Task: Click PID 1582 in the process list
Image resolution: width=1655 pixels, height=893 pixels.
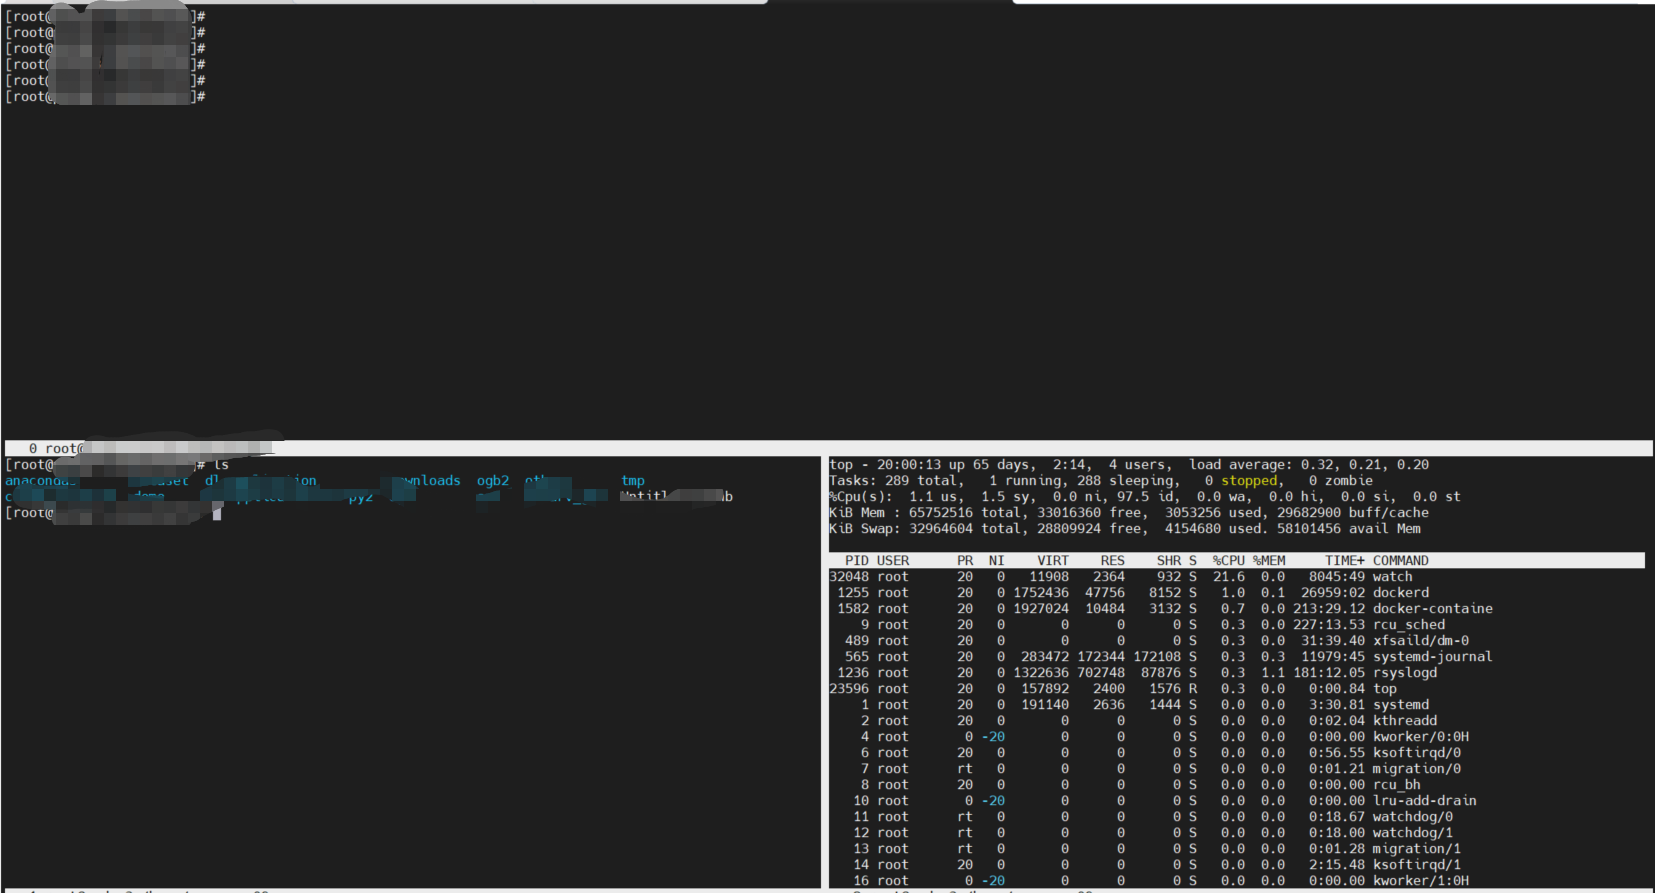Action: pyautogui.click(x=853, y=609)
